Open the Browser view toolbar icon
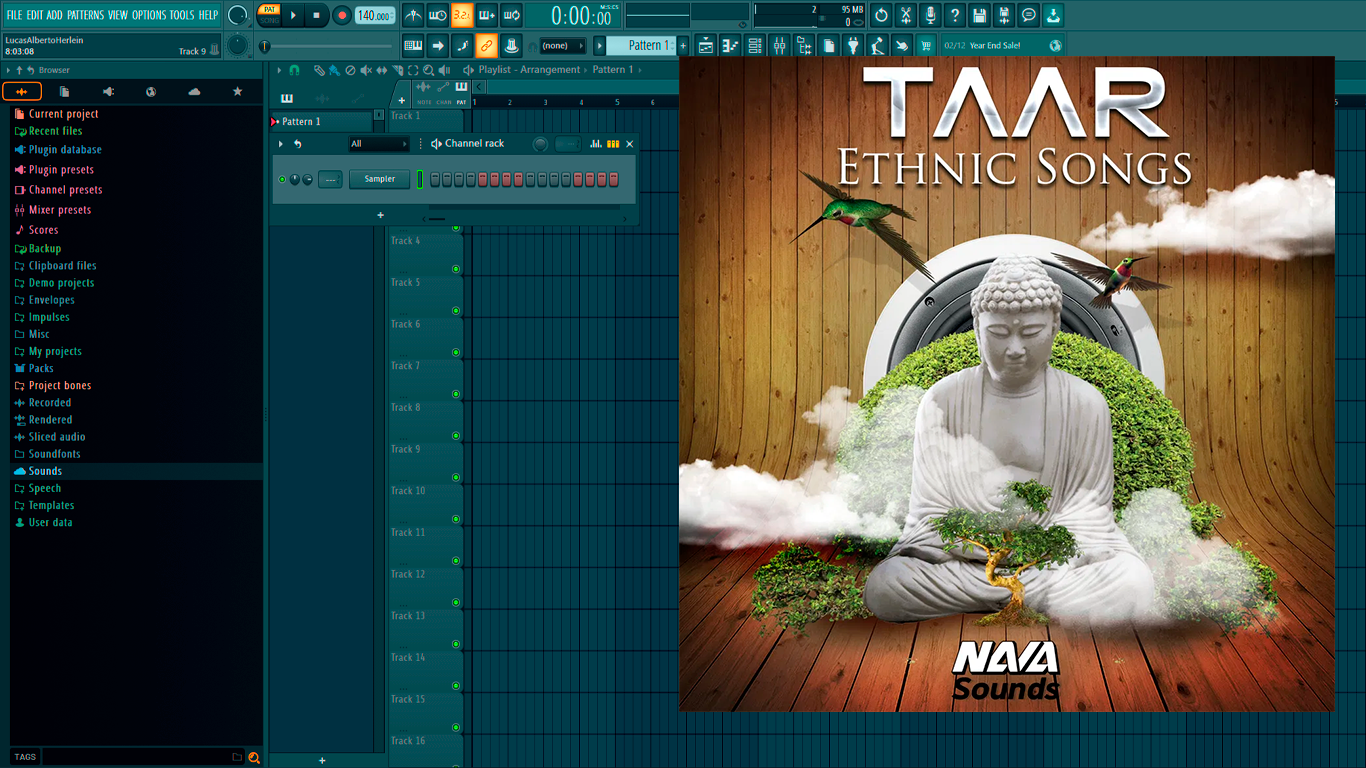Screen dimensions: 1366x768 pyautogui.click(x=804, y=45)
